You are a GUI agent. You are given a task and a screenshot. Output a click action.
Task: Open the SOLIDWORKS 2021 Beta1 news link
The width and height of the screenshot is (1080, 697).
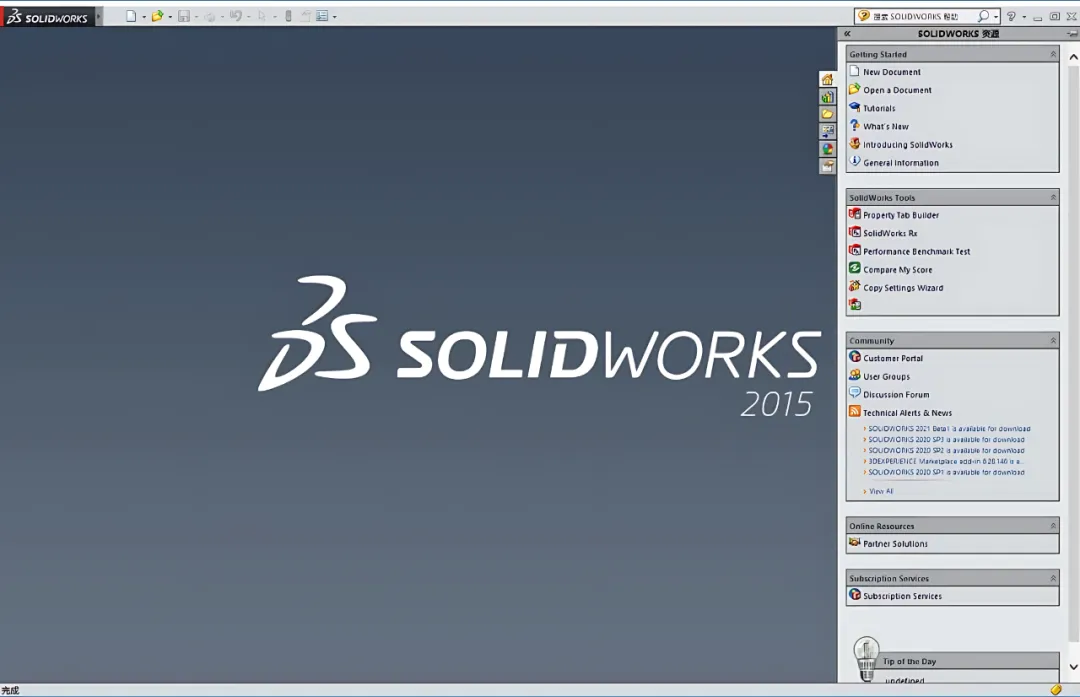[x=949, y=428]
